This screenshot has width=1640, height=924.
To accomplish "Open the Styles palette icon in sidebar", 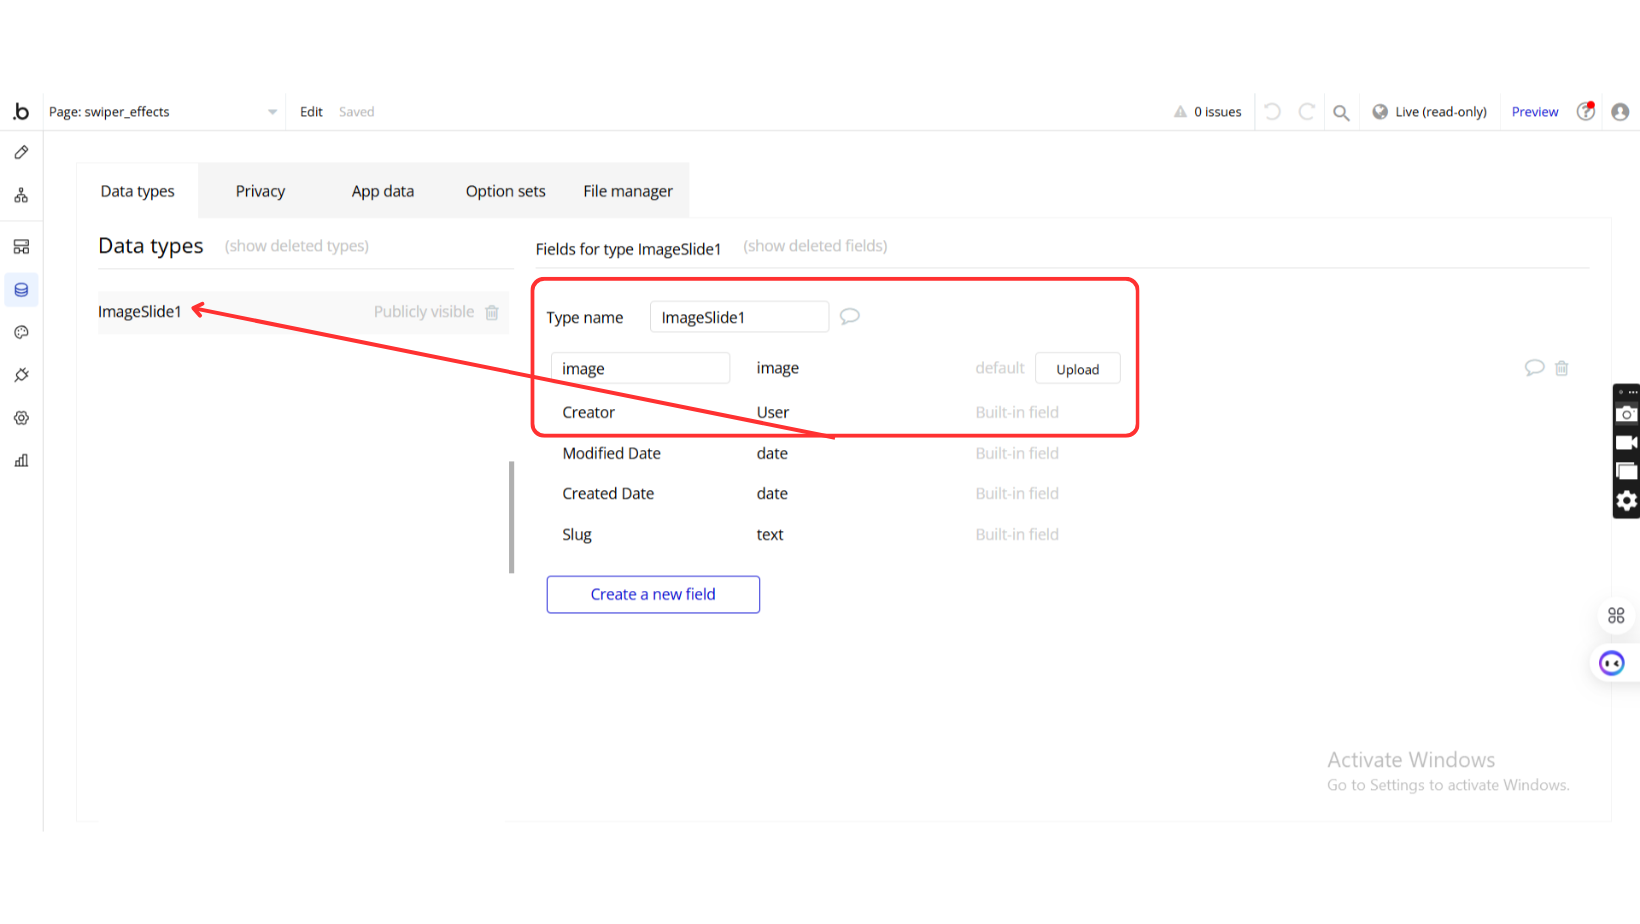I will (21, 332).
